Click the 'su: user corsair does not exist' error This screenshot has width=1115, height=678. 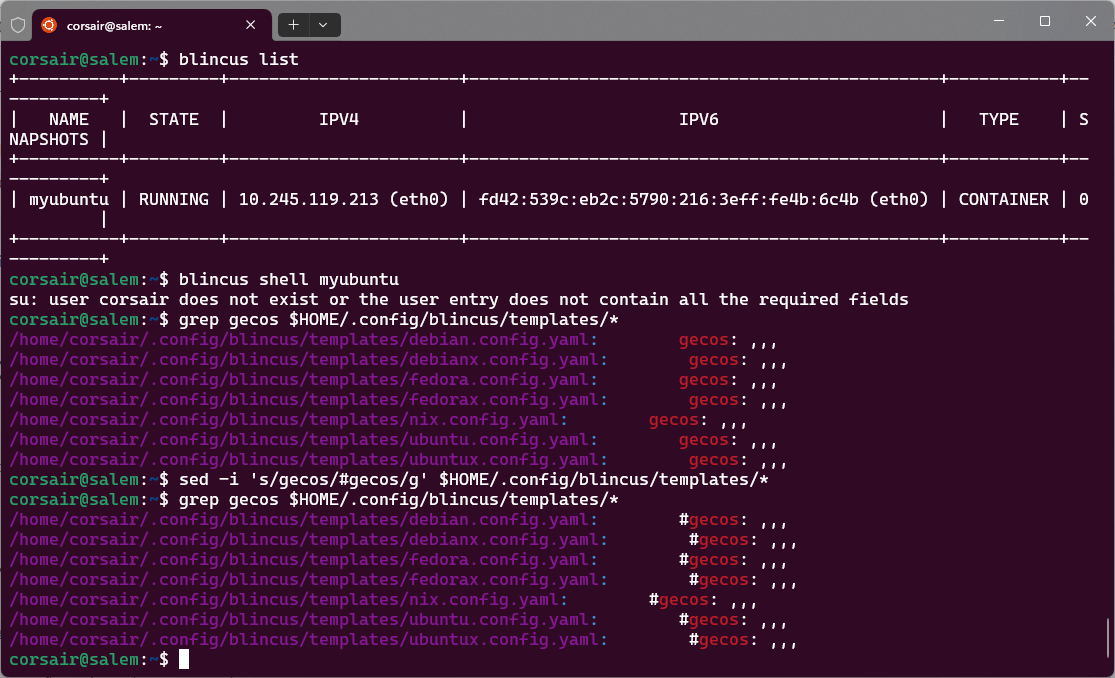pos(458,299)
